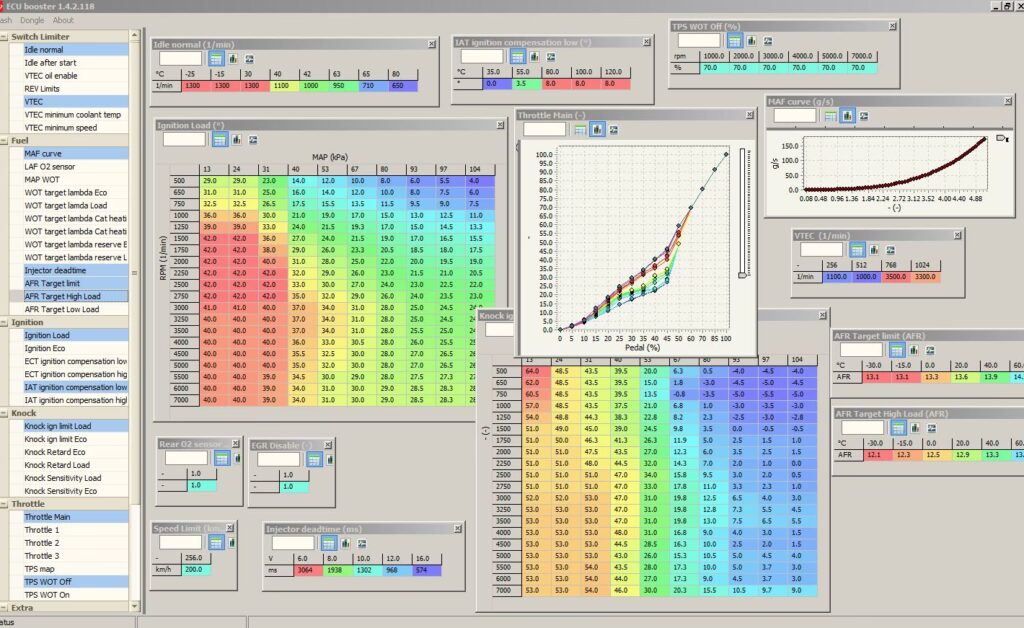Switch Idle normal panel to chart view
This screenshot has width=1024, height=628.
[x=231, y=59]
